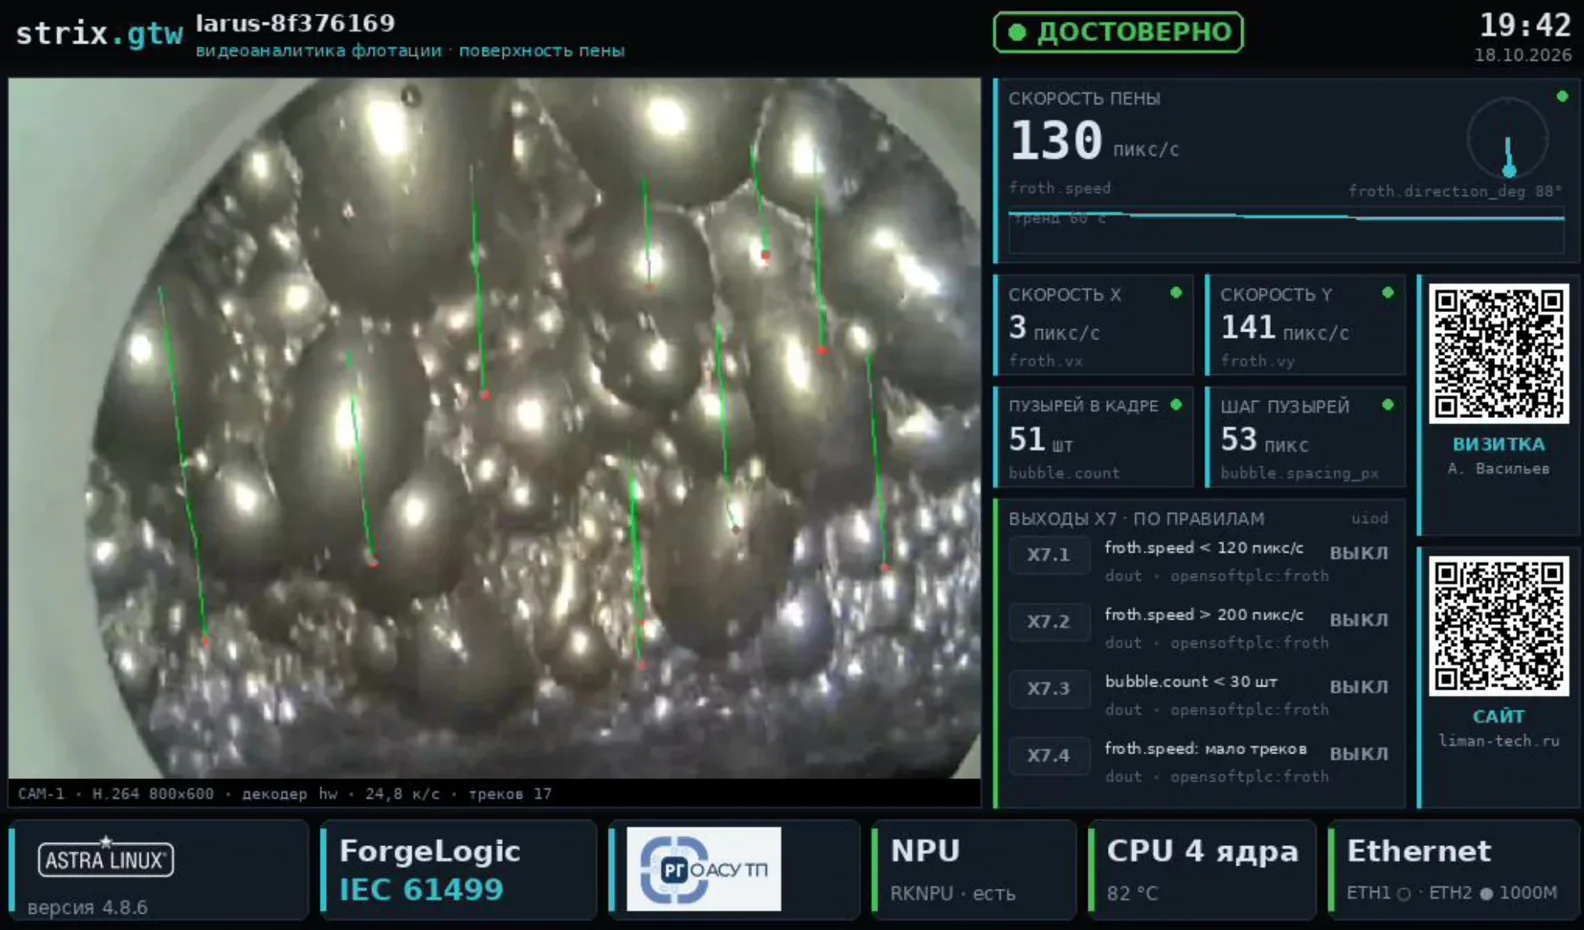Click the speed X value '3 пикс/с'
1584x930 pixels.
click(1054, 328)
